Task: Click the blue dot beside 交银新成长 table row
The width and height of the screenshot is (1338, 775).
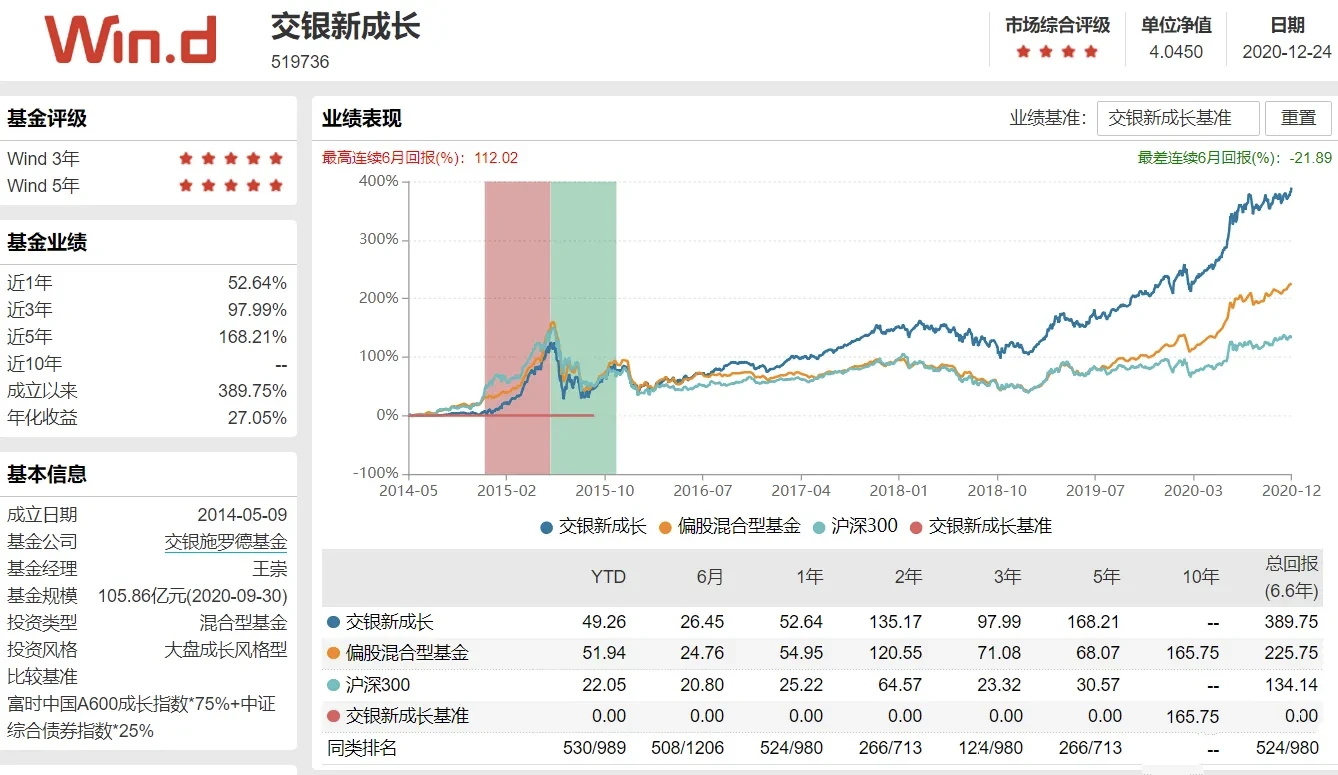Action: (x=333, y=622)
